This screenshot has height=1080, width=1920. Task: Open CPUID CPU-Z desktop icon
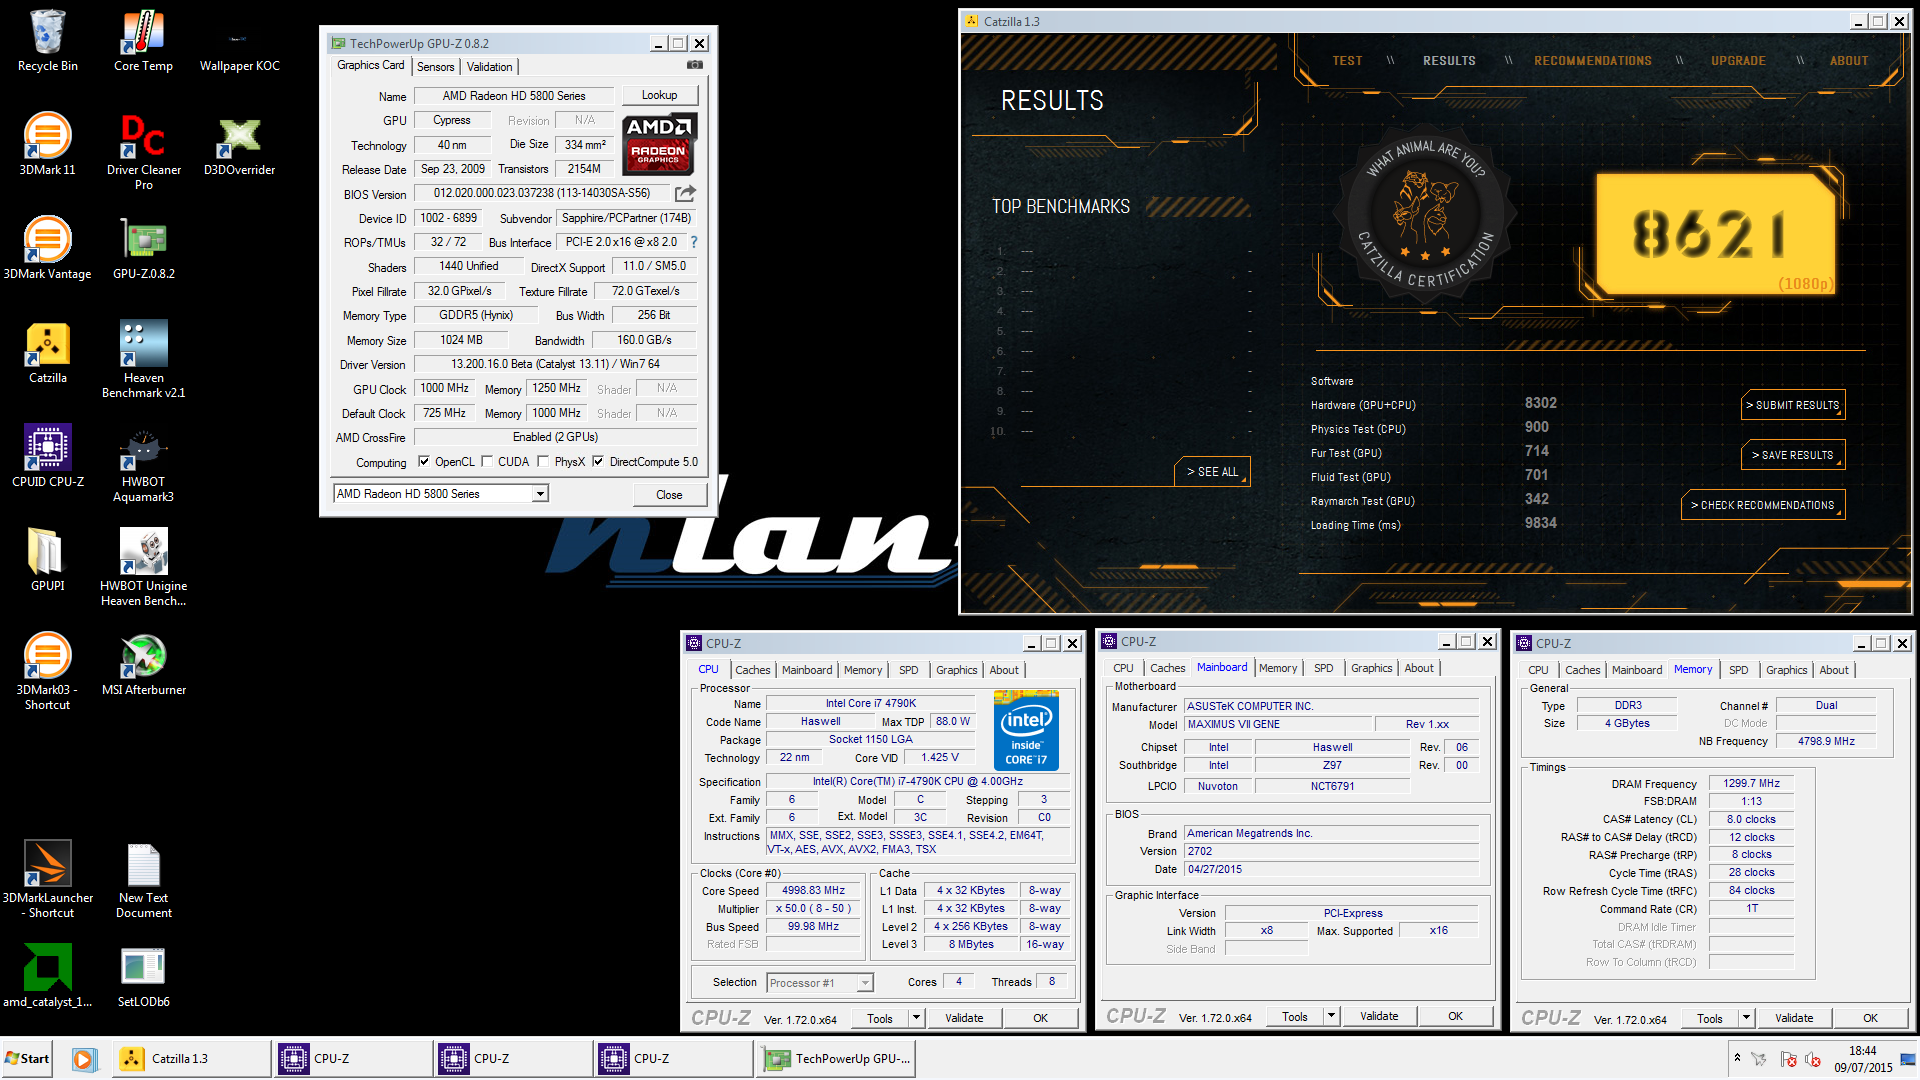click(47, 456)
